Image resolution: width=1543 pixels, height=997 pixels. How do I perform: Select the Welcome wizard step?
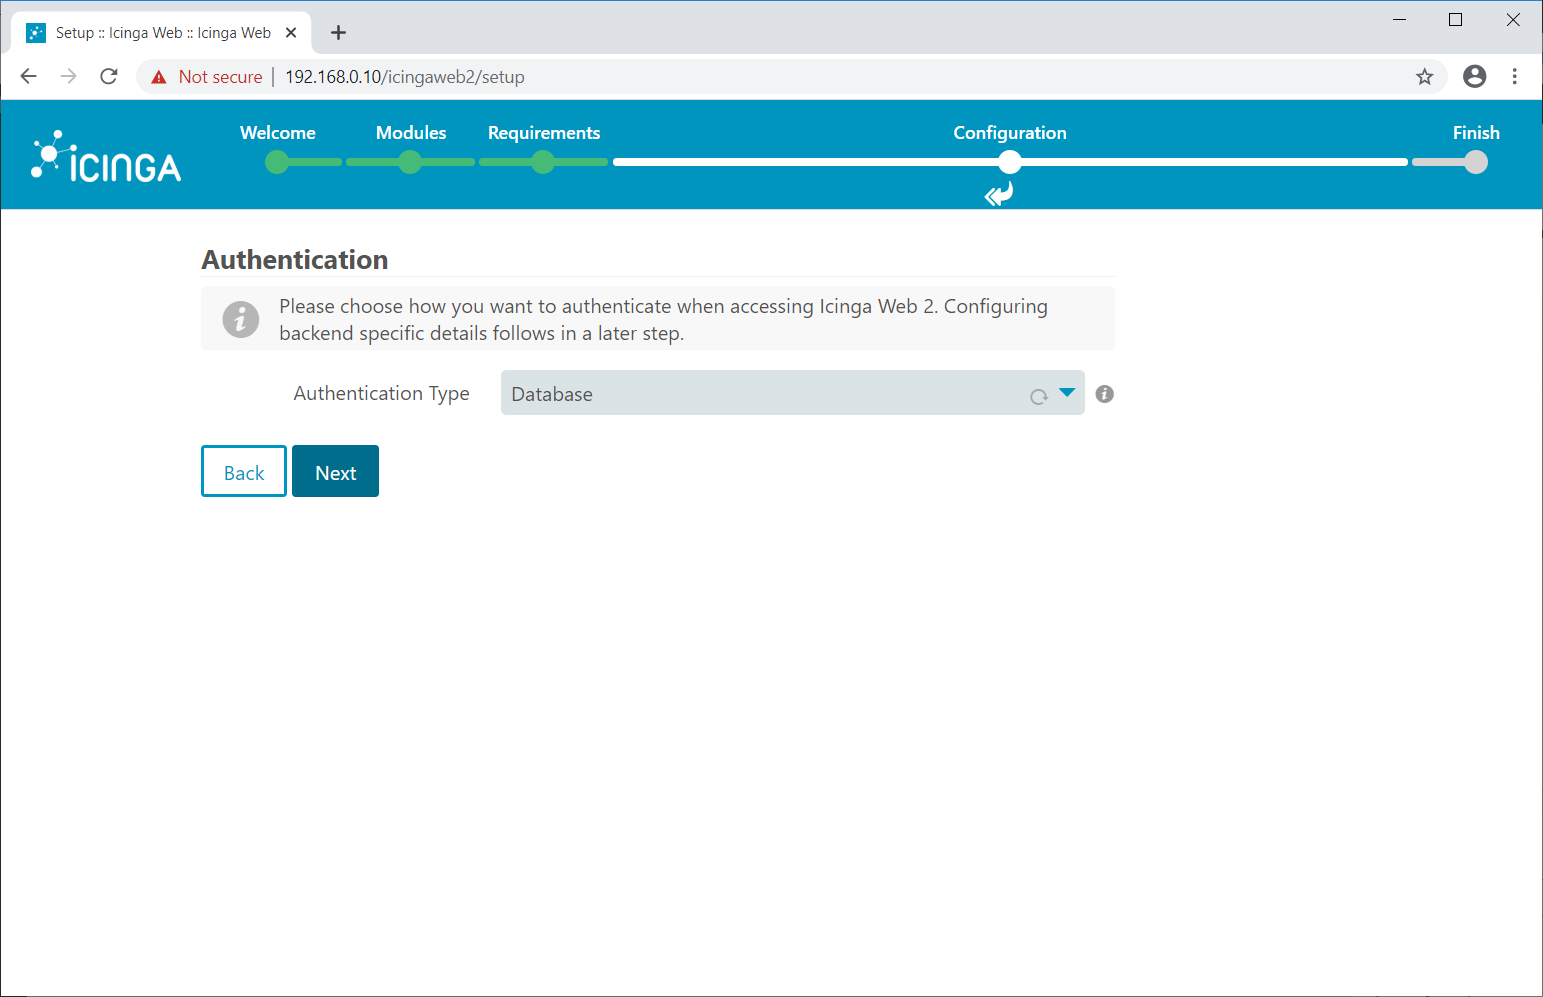click(277, 162)
